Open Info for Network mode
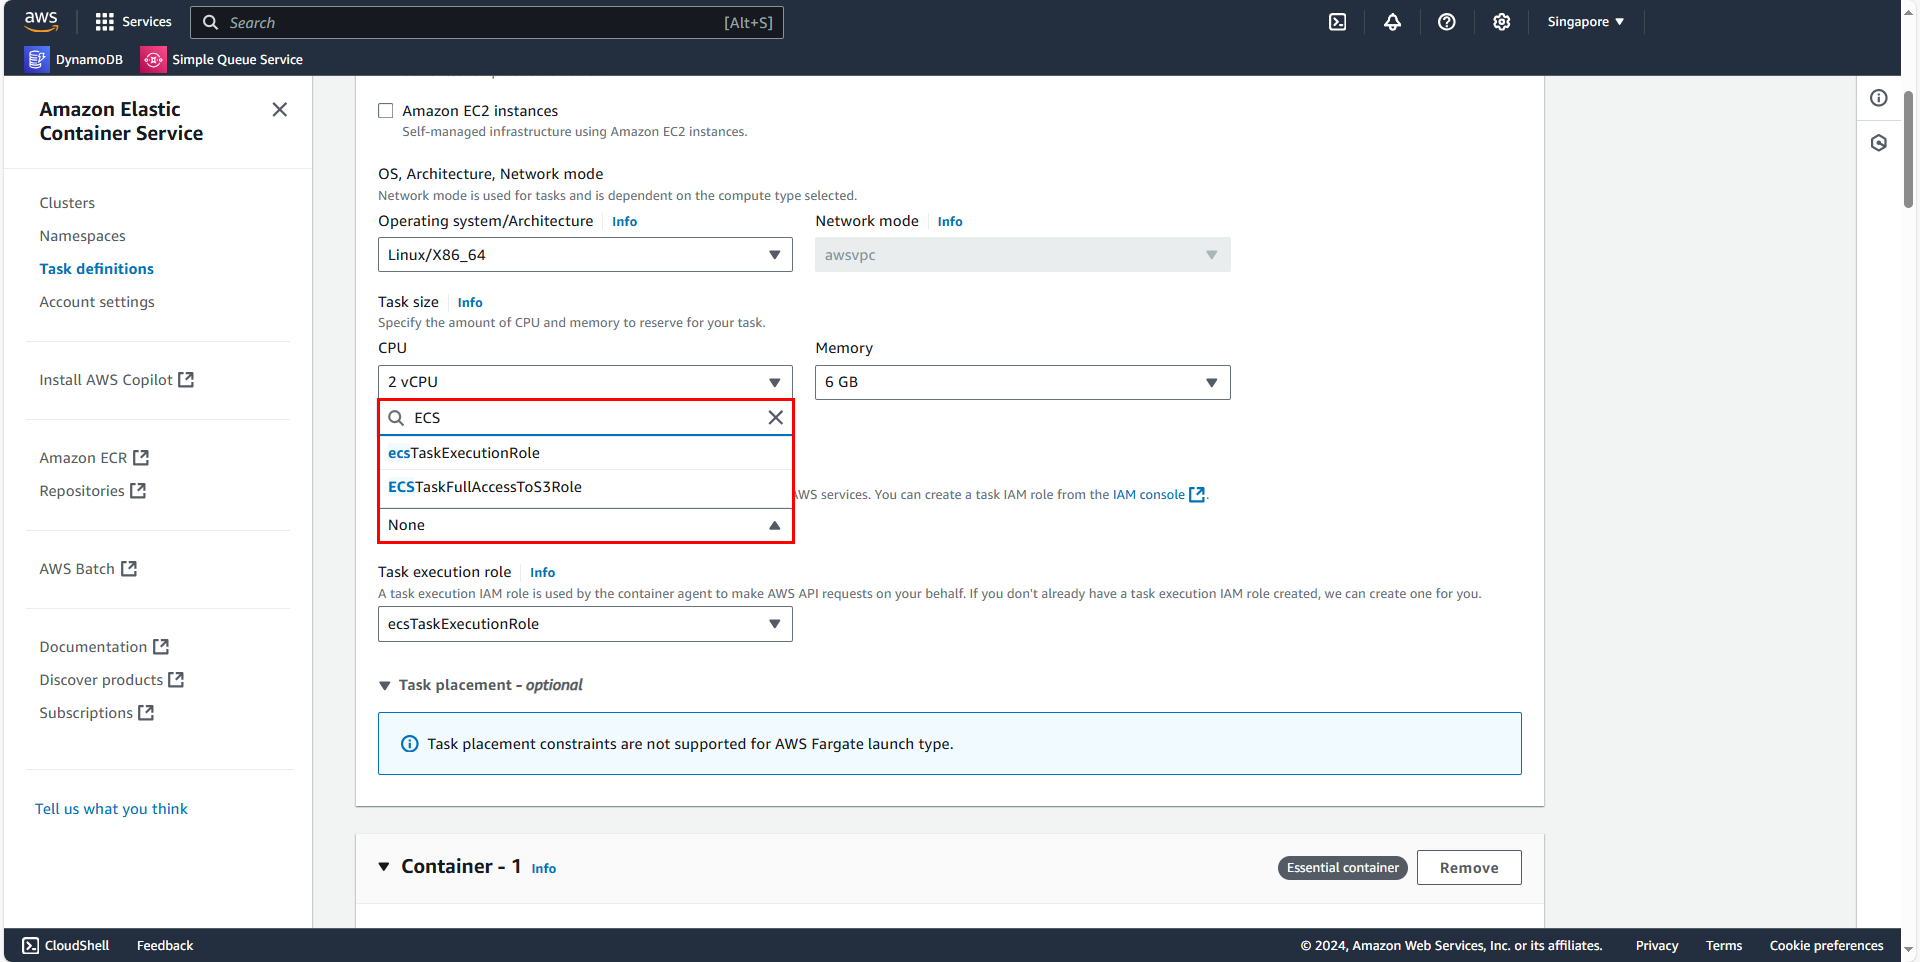 950,222
